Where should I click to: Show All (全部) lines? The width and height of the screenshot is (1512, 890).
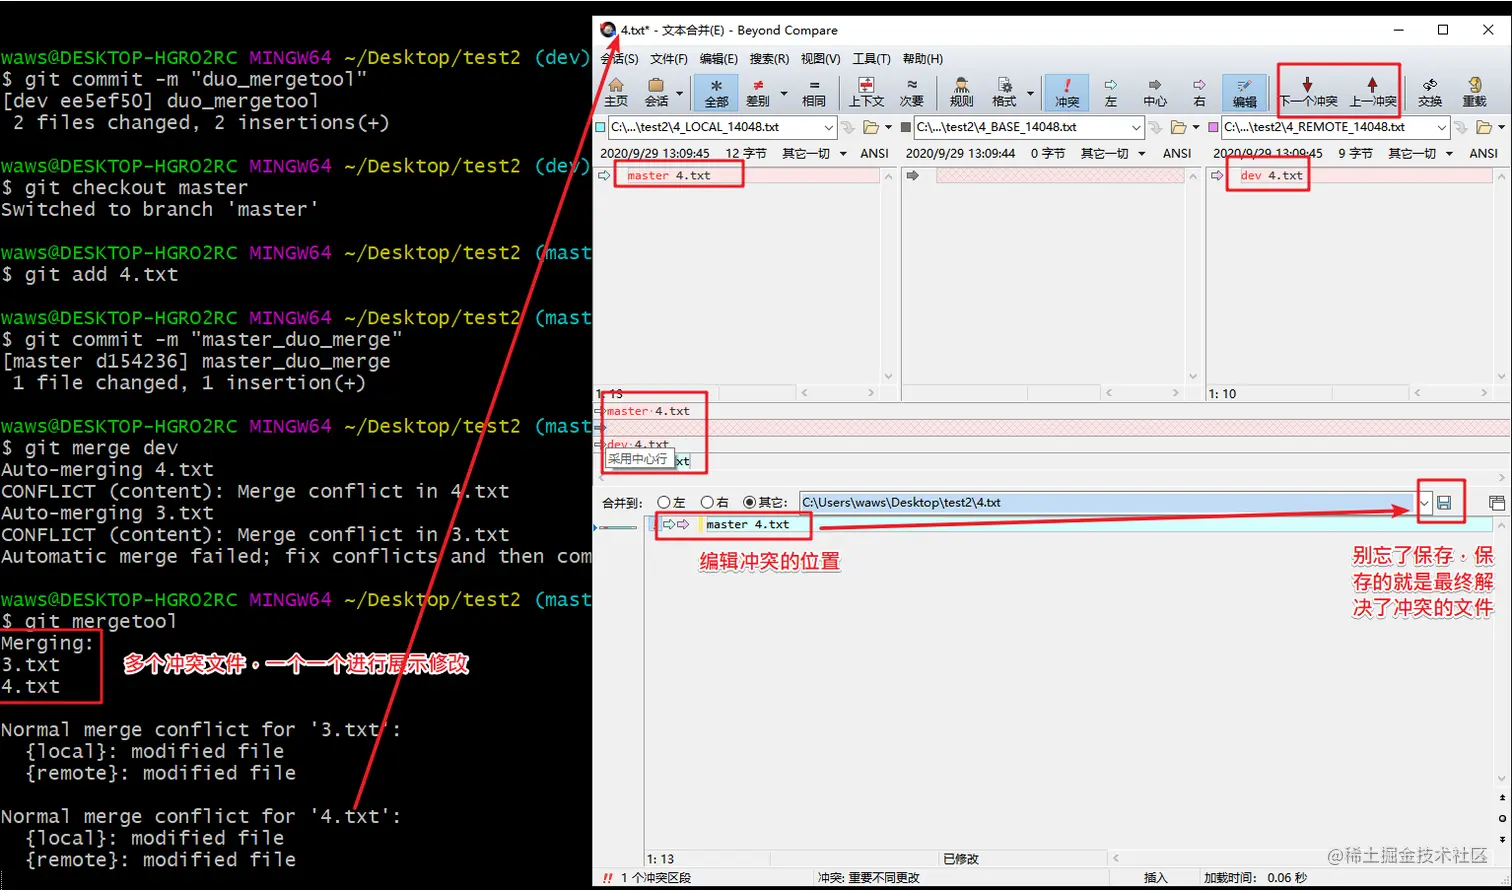click(x=716, y=92)
